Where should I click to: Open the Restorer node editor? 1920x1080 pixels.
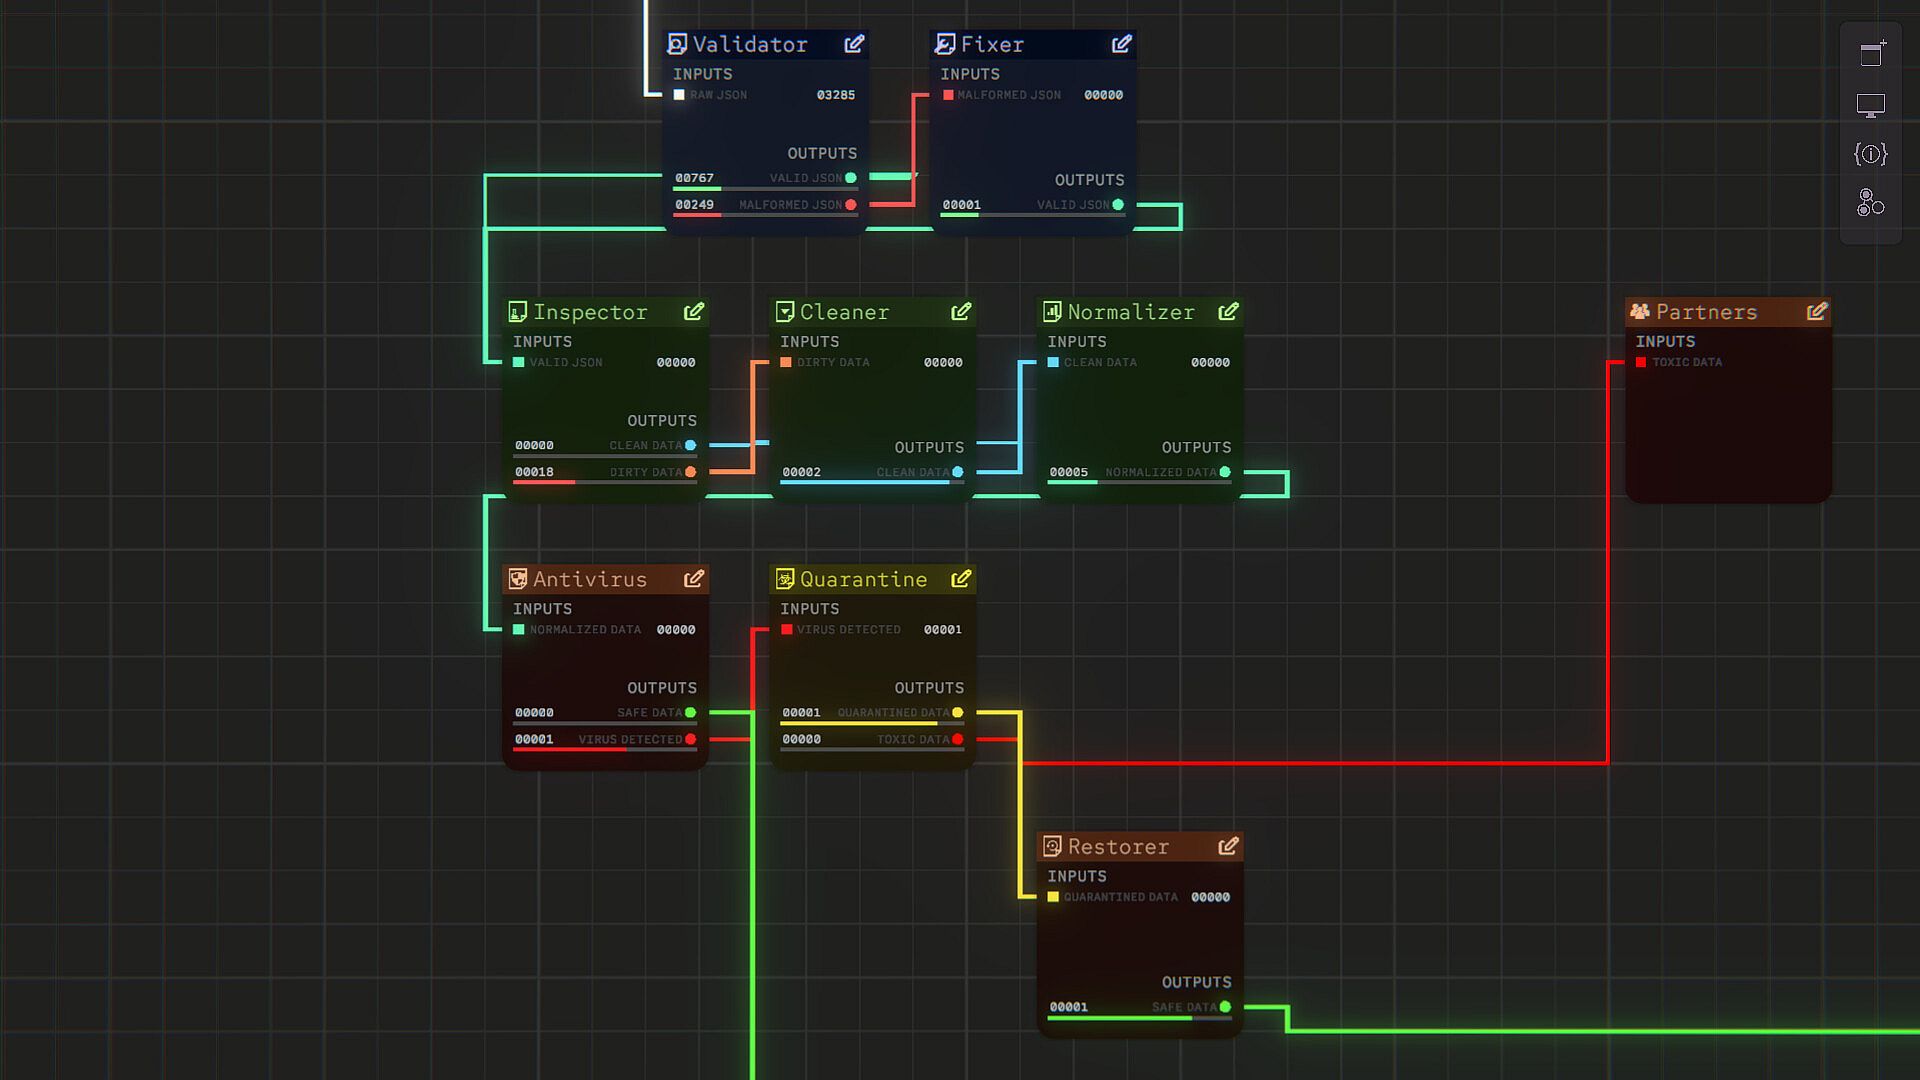(1229, 847)
